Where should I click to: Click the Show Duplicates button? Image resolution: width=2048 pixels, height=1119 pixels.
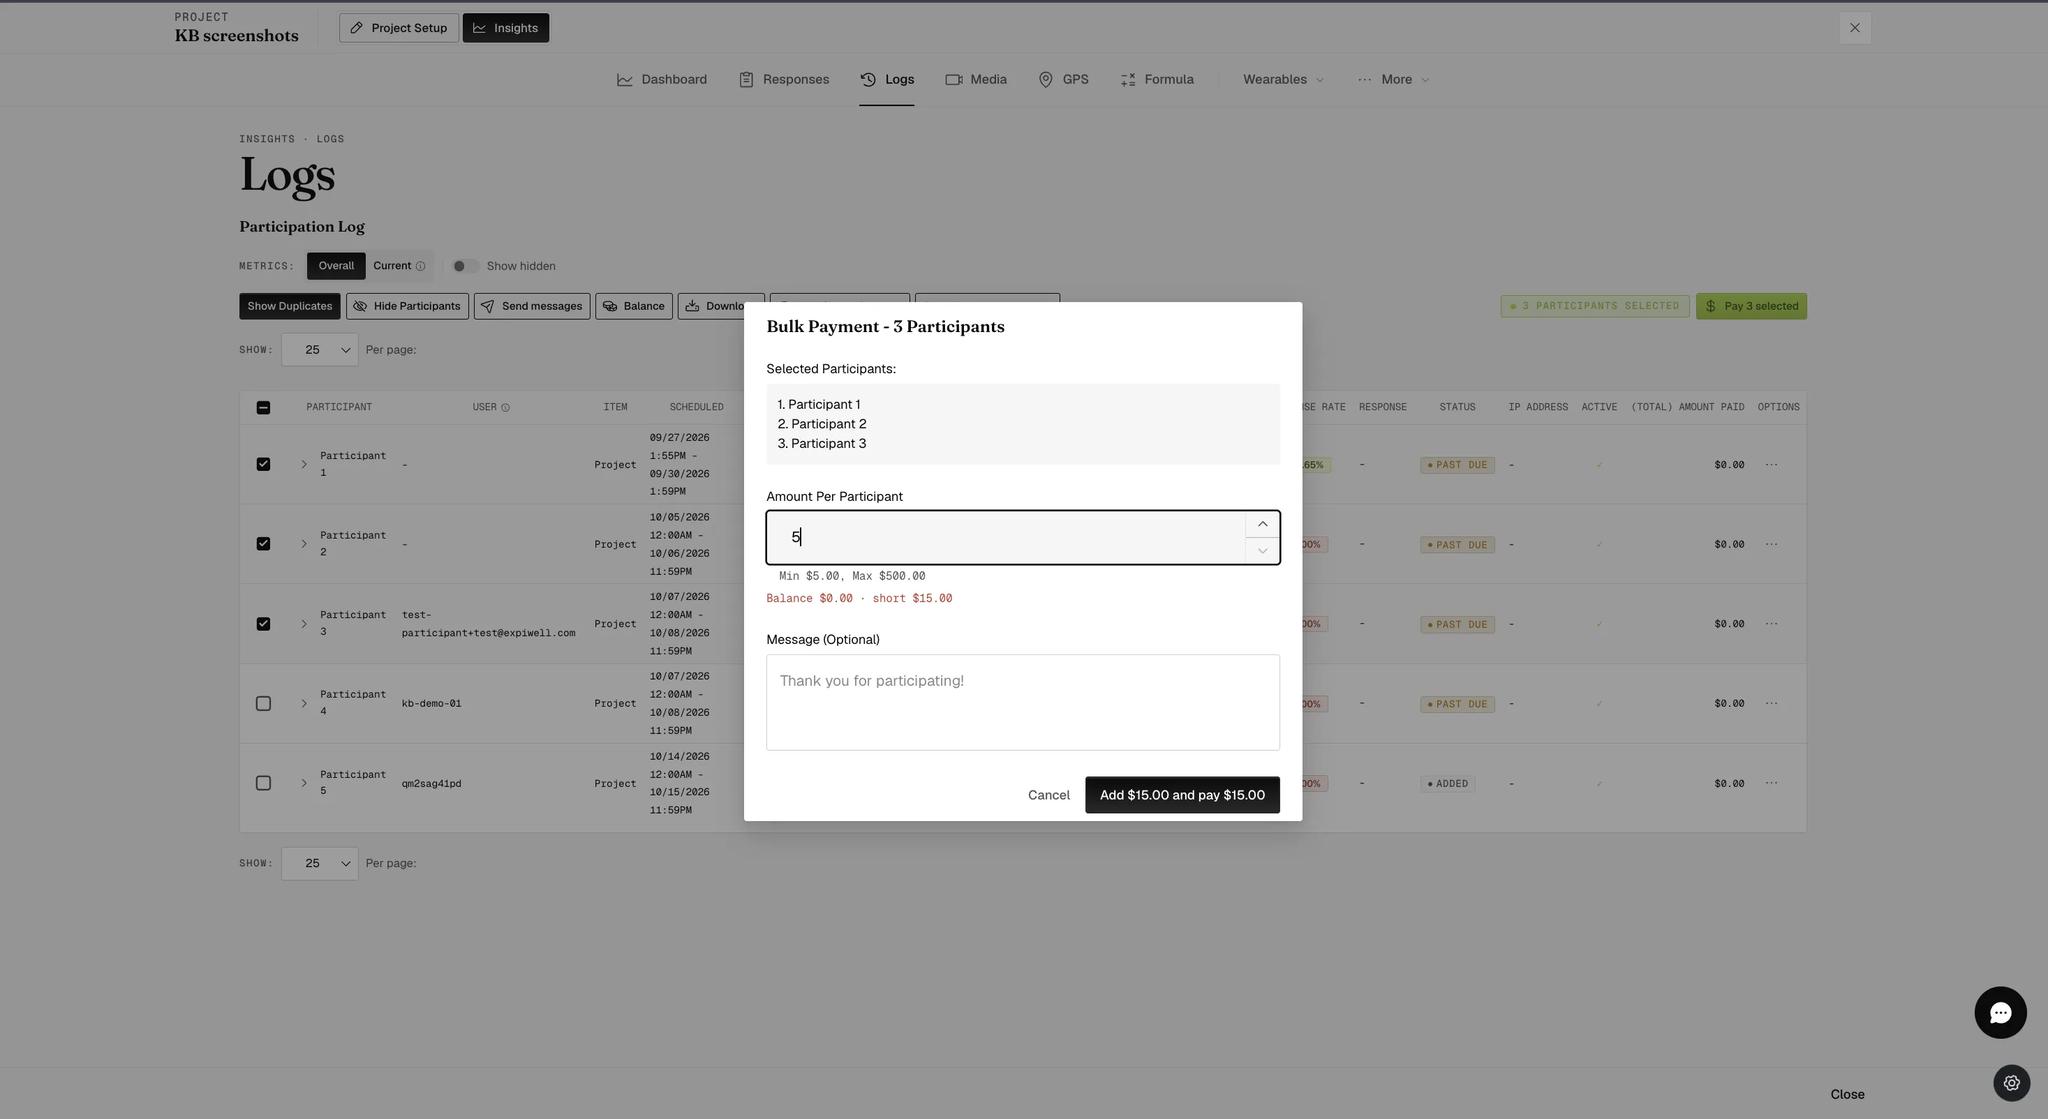290,306
